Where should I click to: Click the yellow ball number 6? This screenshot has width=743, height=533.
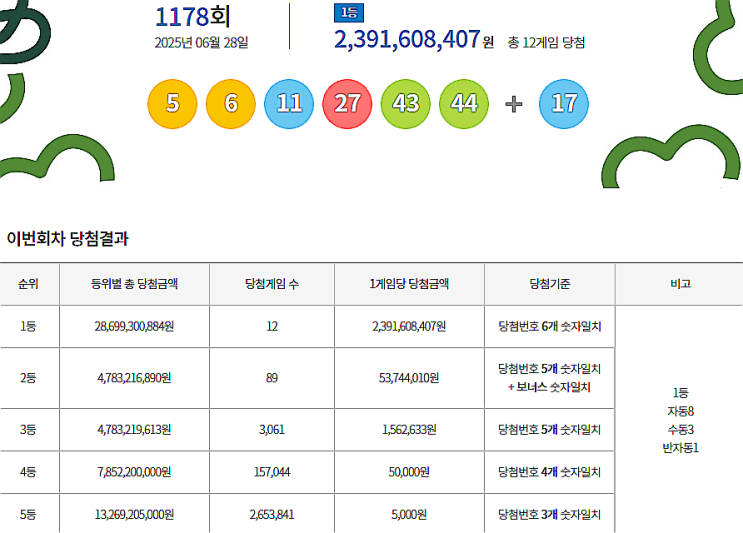click(x=230, y=104)
